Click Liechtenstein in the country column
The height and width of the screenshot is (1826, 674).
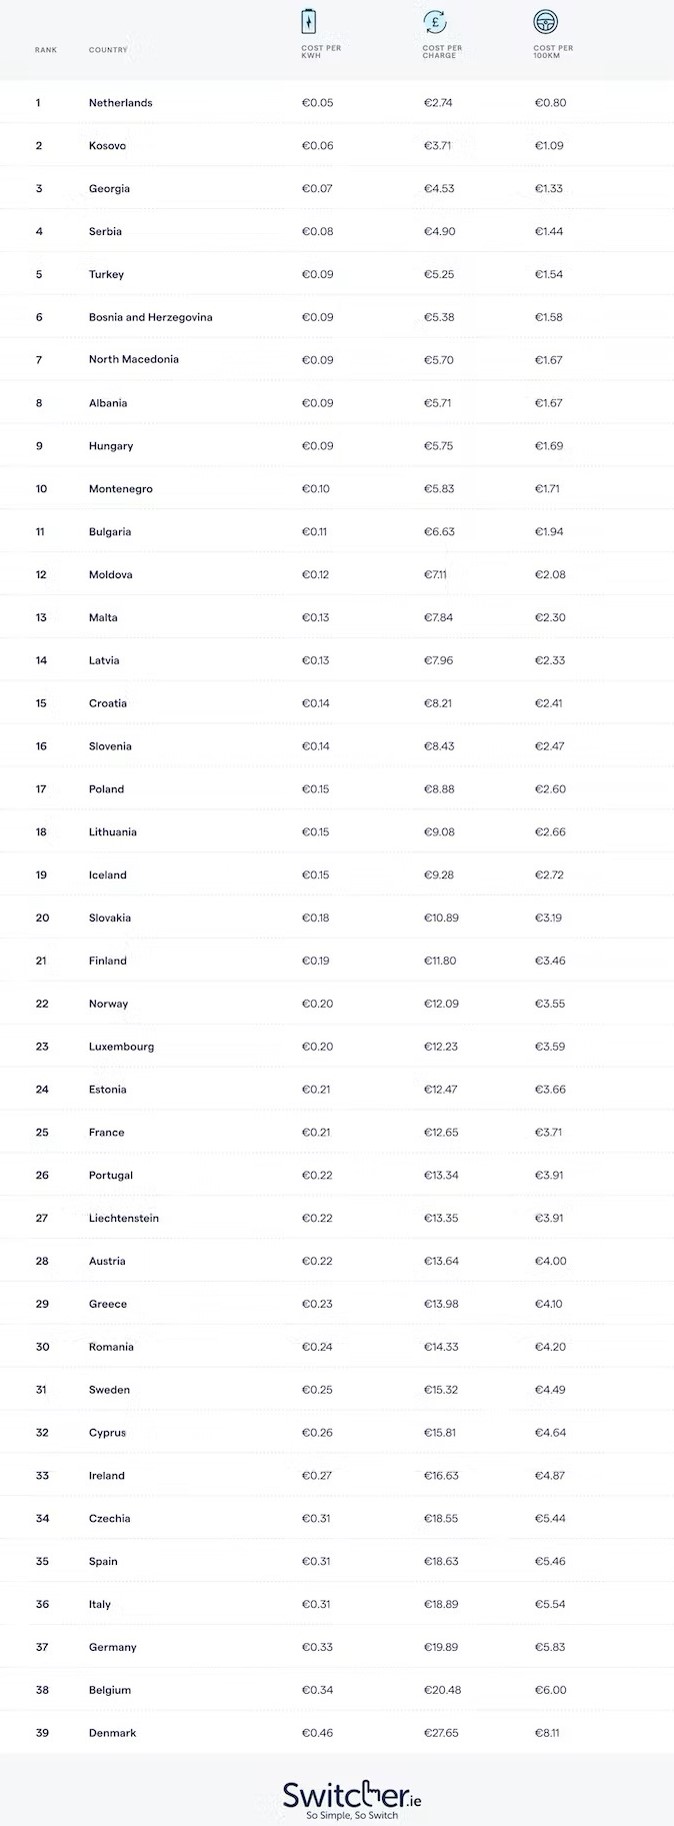pyautogui.click(x=123, y=1218)
